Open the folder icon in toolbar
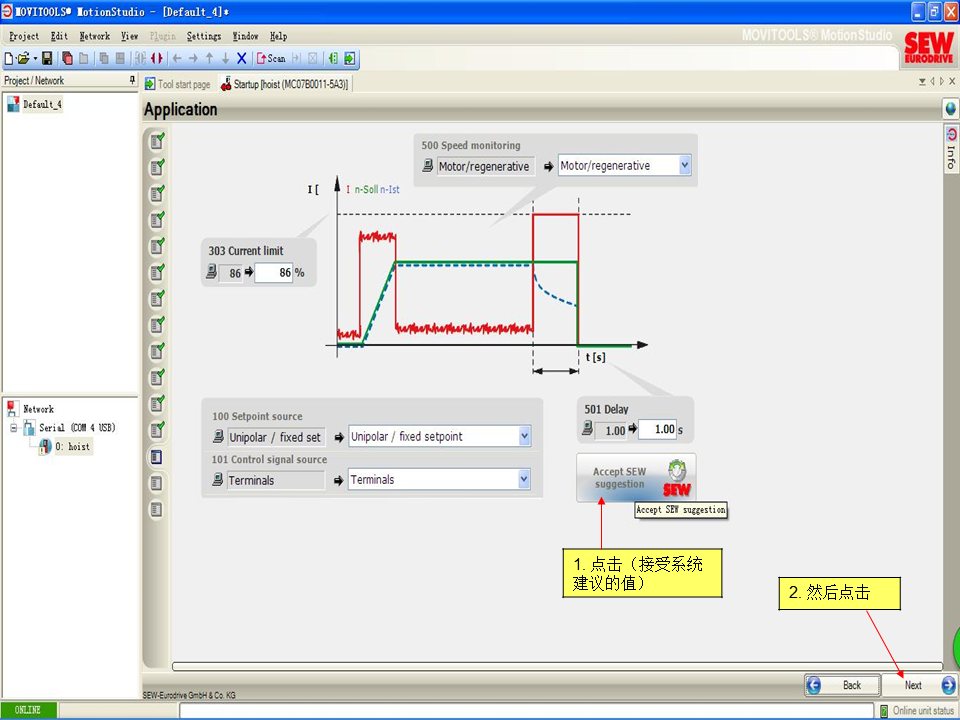 (x=23, y=59)
